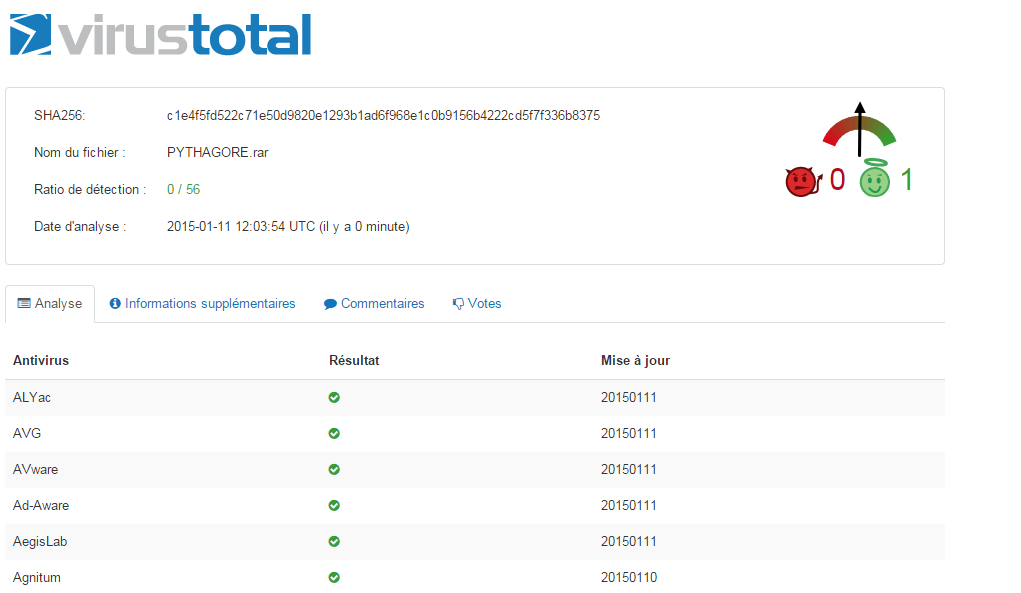1021x593 pixels.
Task: Click the AVG antivirus name
Action: 27,434
